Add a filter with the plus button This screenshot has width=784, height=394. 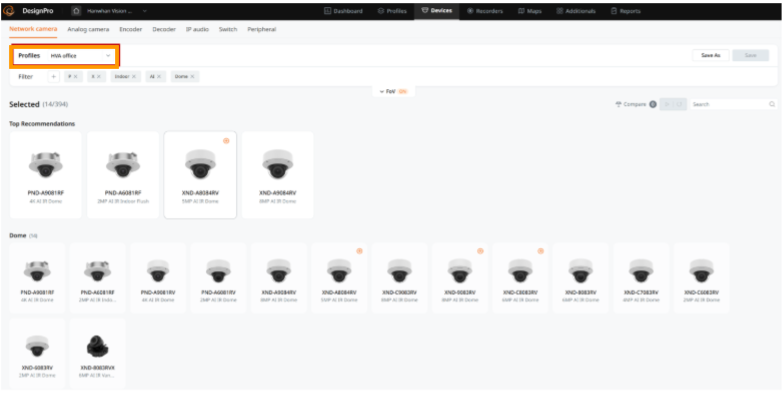coord(54,76)
